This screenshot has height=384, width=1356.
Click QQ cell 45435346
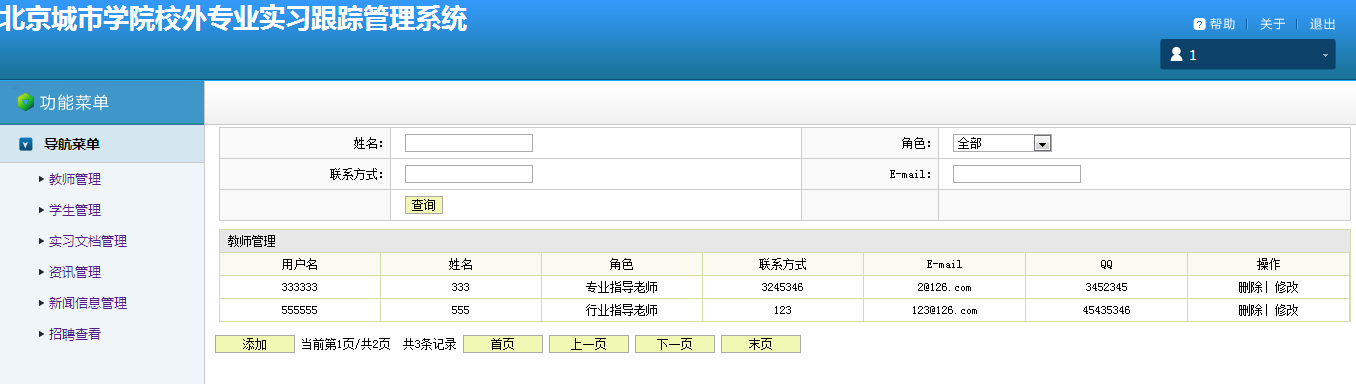pyautogui.click(x=1106, y=310)
